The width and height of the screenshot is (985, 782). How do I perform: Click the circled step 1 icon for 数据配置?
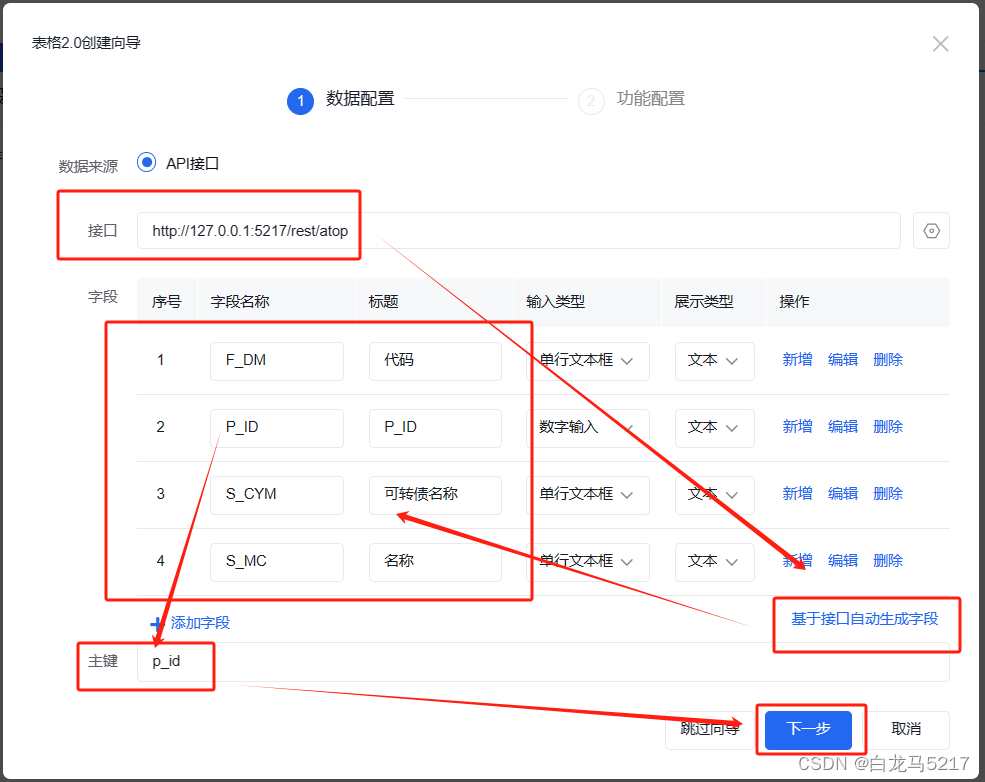click(300, 101)
